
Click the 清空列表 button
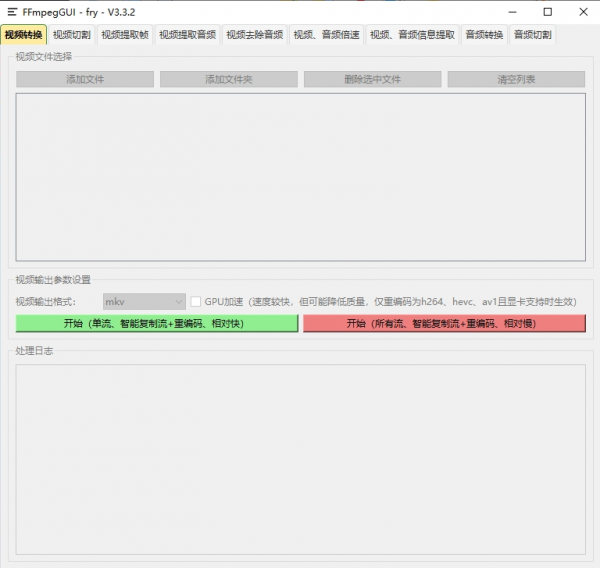[516, 79]
